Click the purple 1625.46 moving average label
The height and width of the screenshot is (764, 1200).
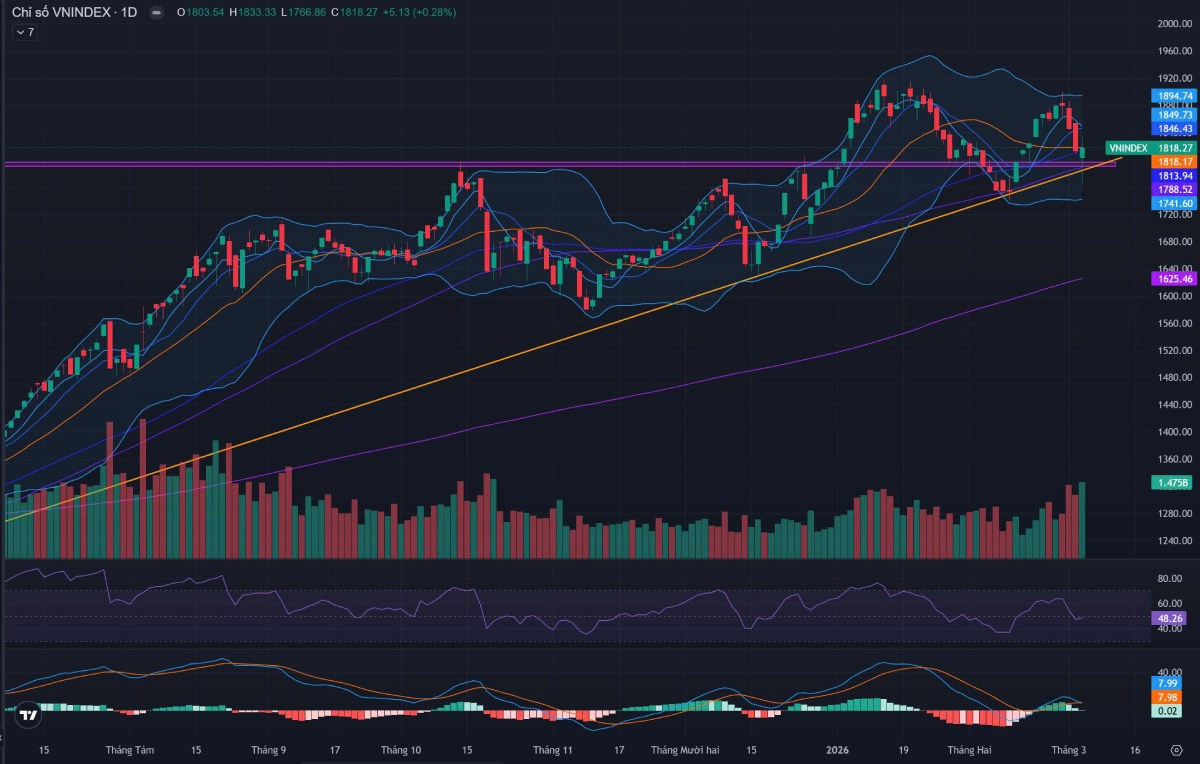(x=1172, y=279)
